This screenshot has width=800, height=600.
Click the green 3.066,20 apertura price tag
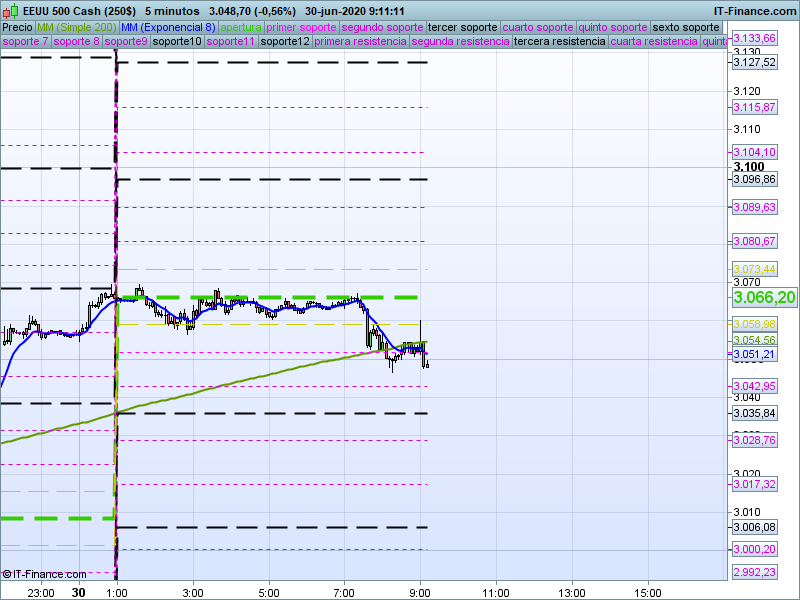[x=764, y=297]
